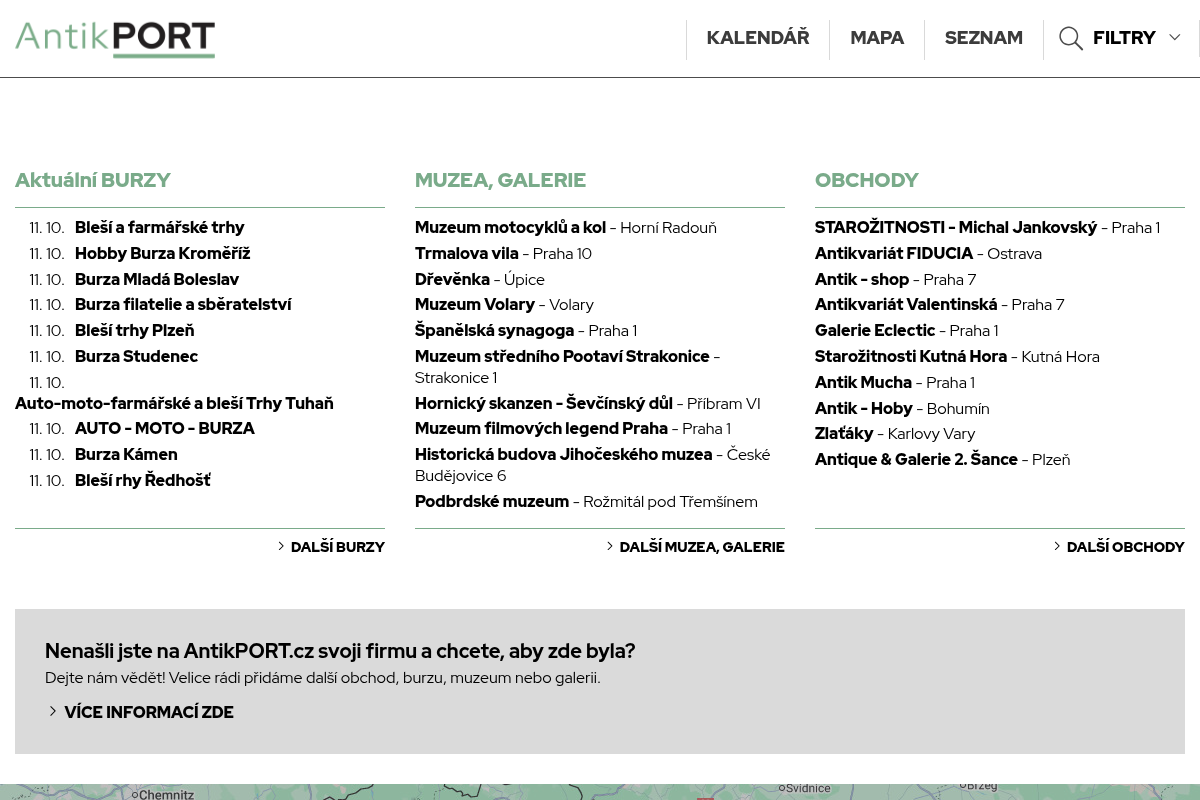The image size is (1200, 800).
Task: Open Muzeum středního Pootaví Strakonice
Action: click(x=562, y=357)
